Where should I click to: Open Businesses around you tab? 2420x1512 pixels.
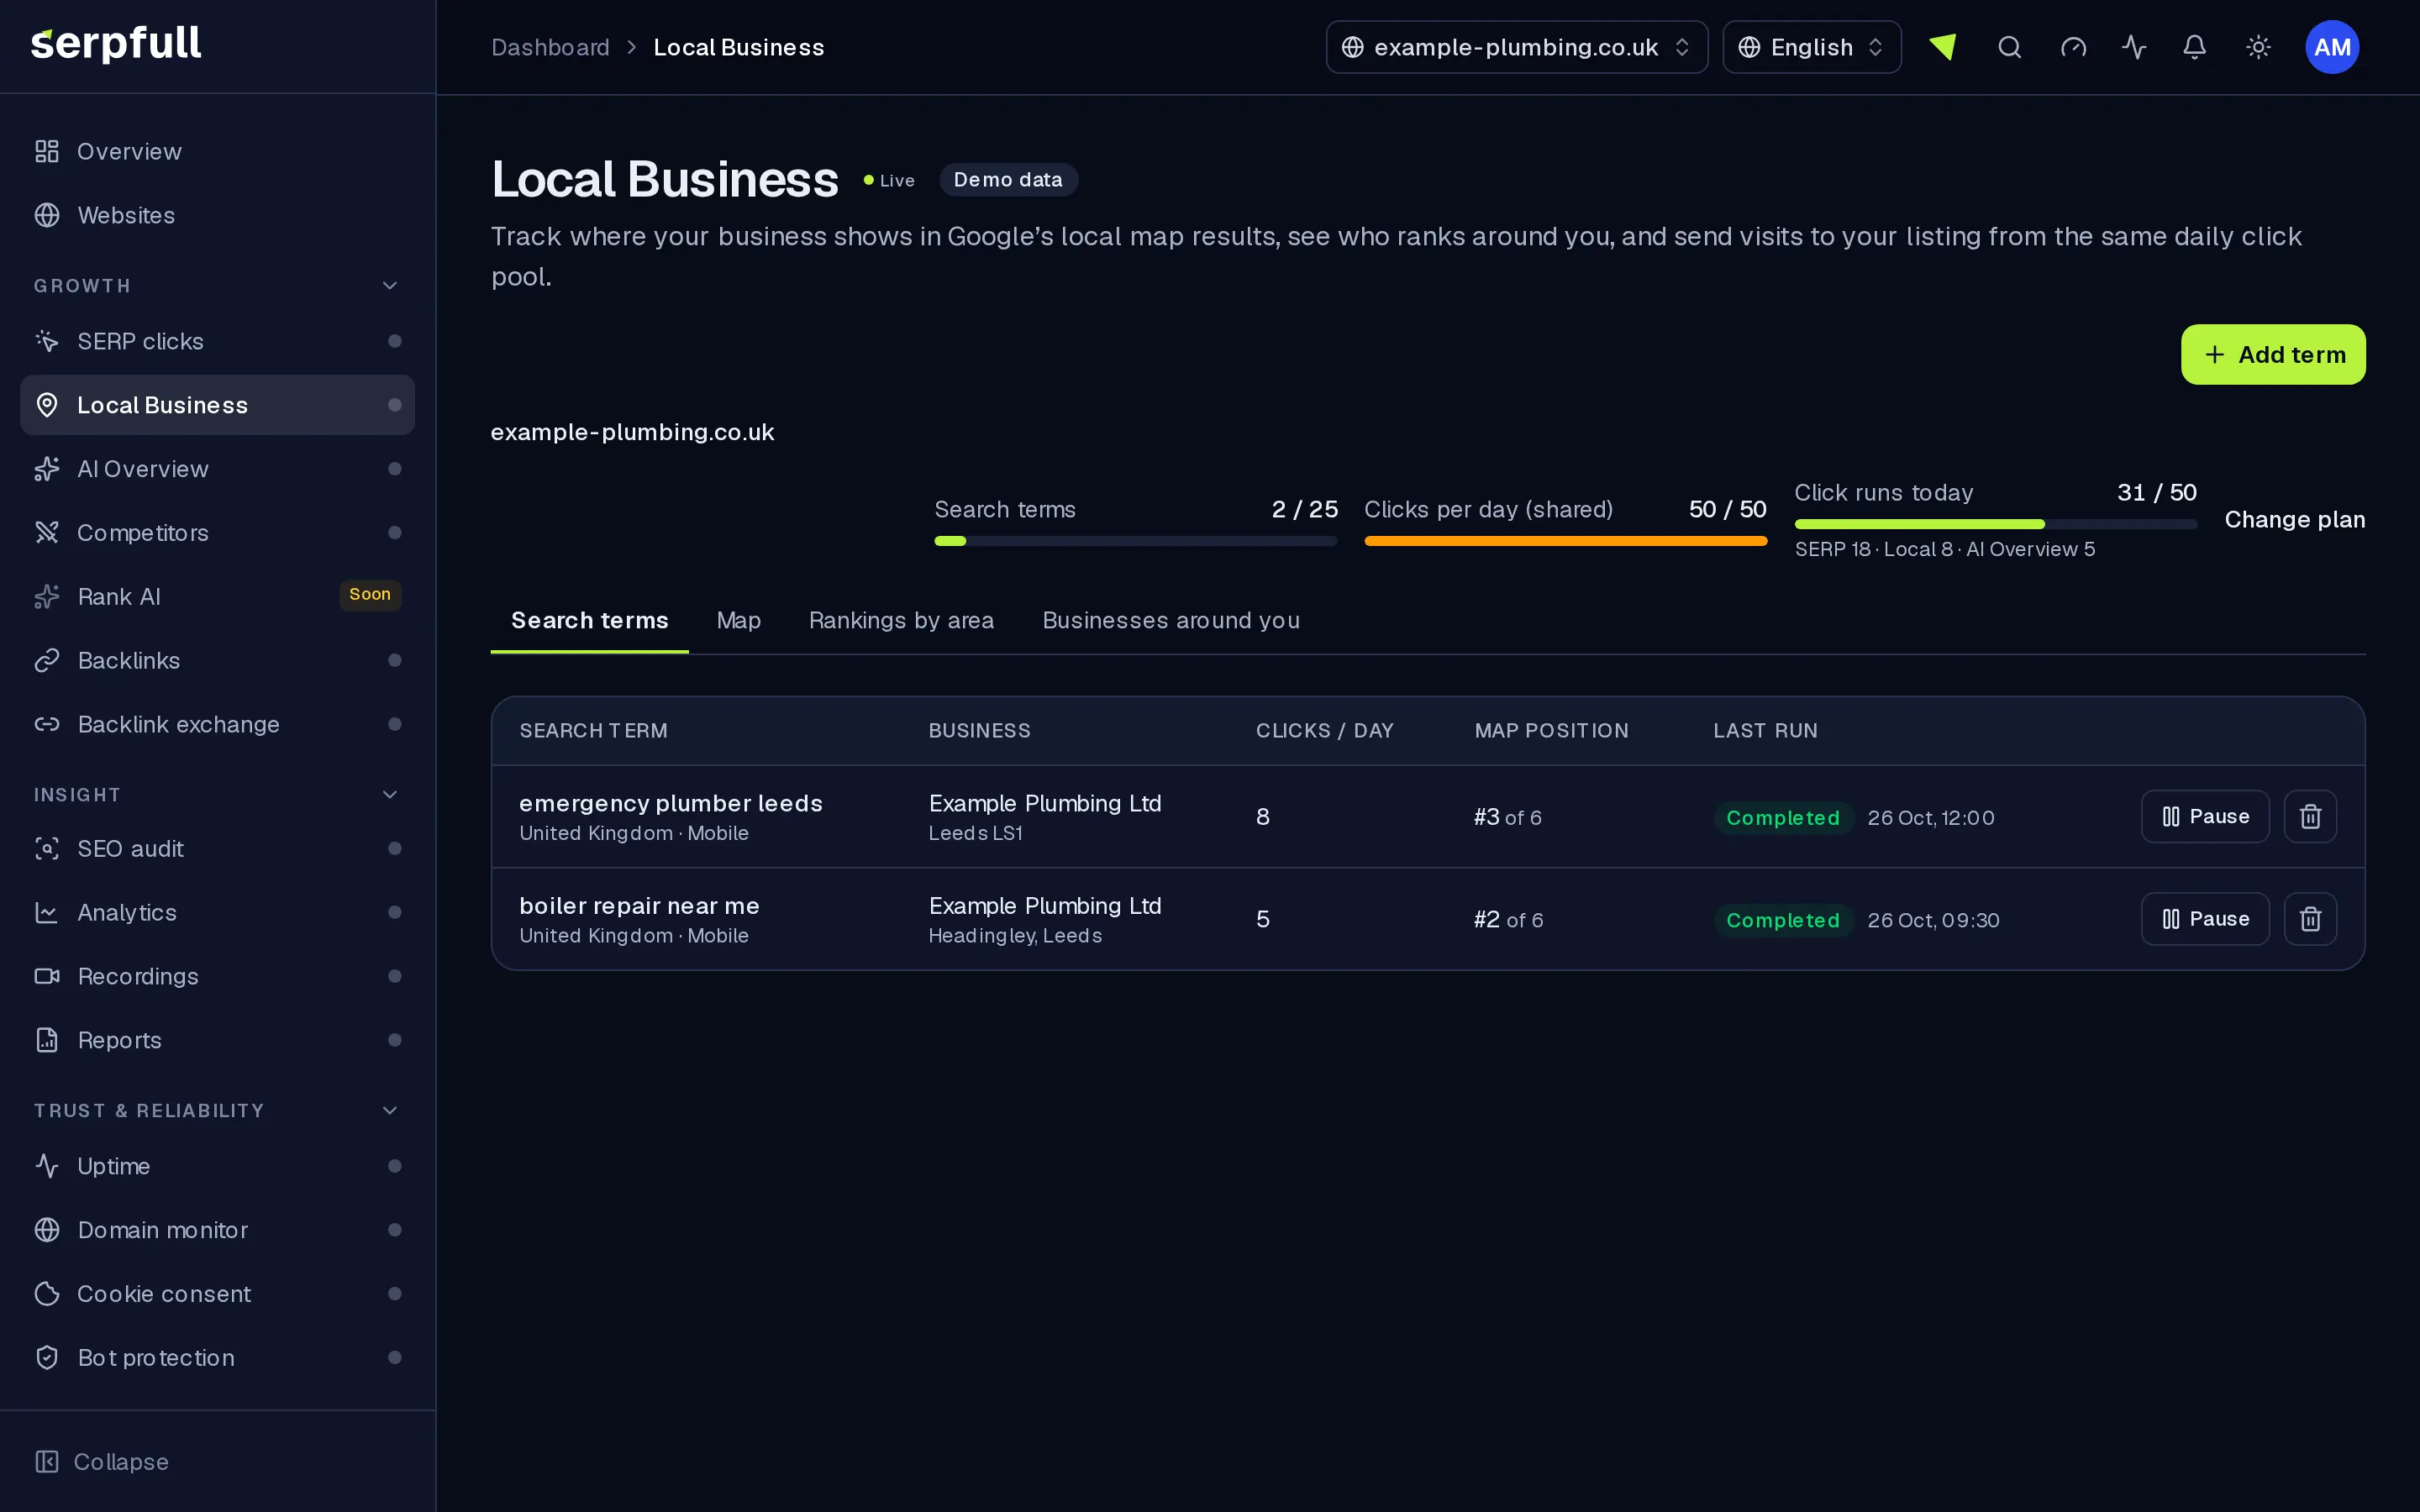coord(1171,620)
